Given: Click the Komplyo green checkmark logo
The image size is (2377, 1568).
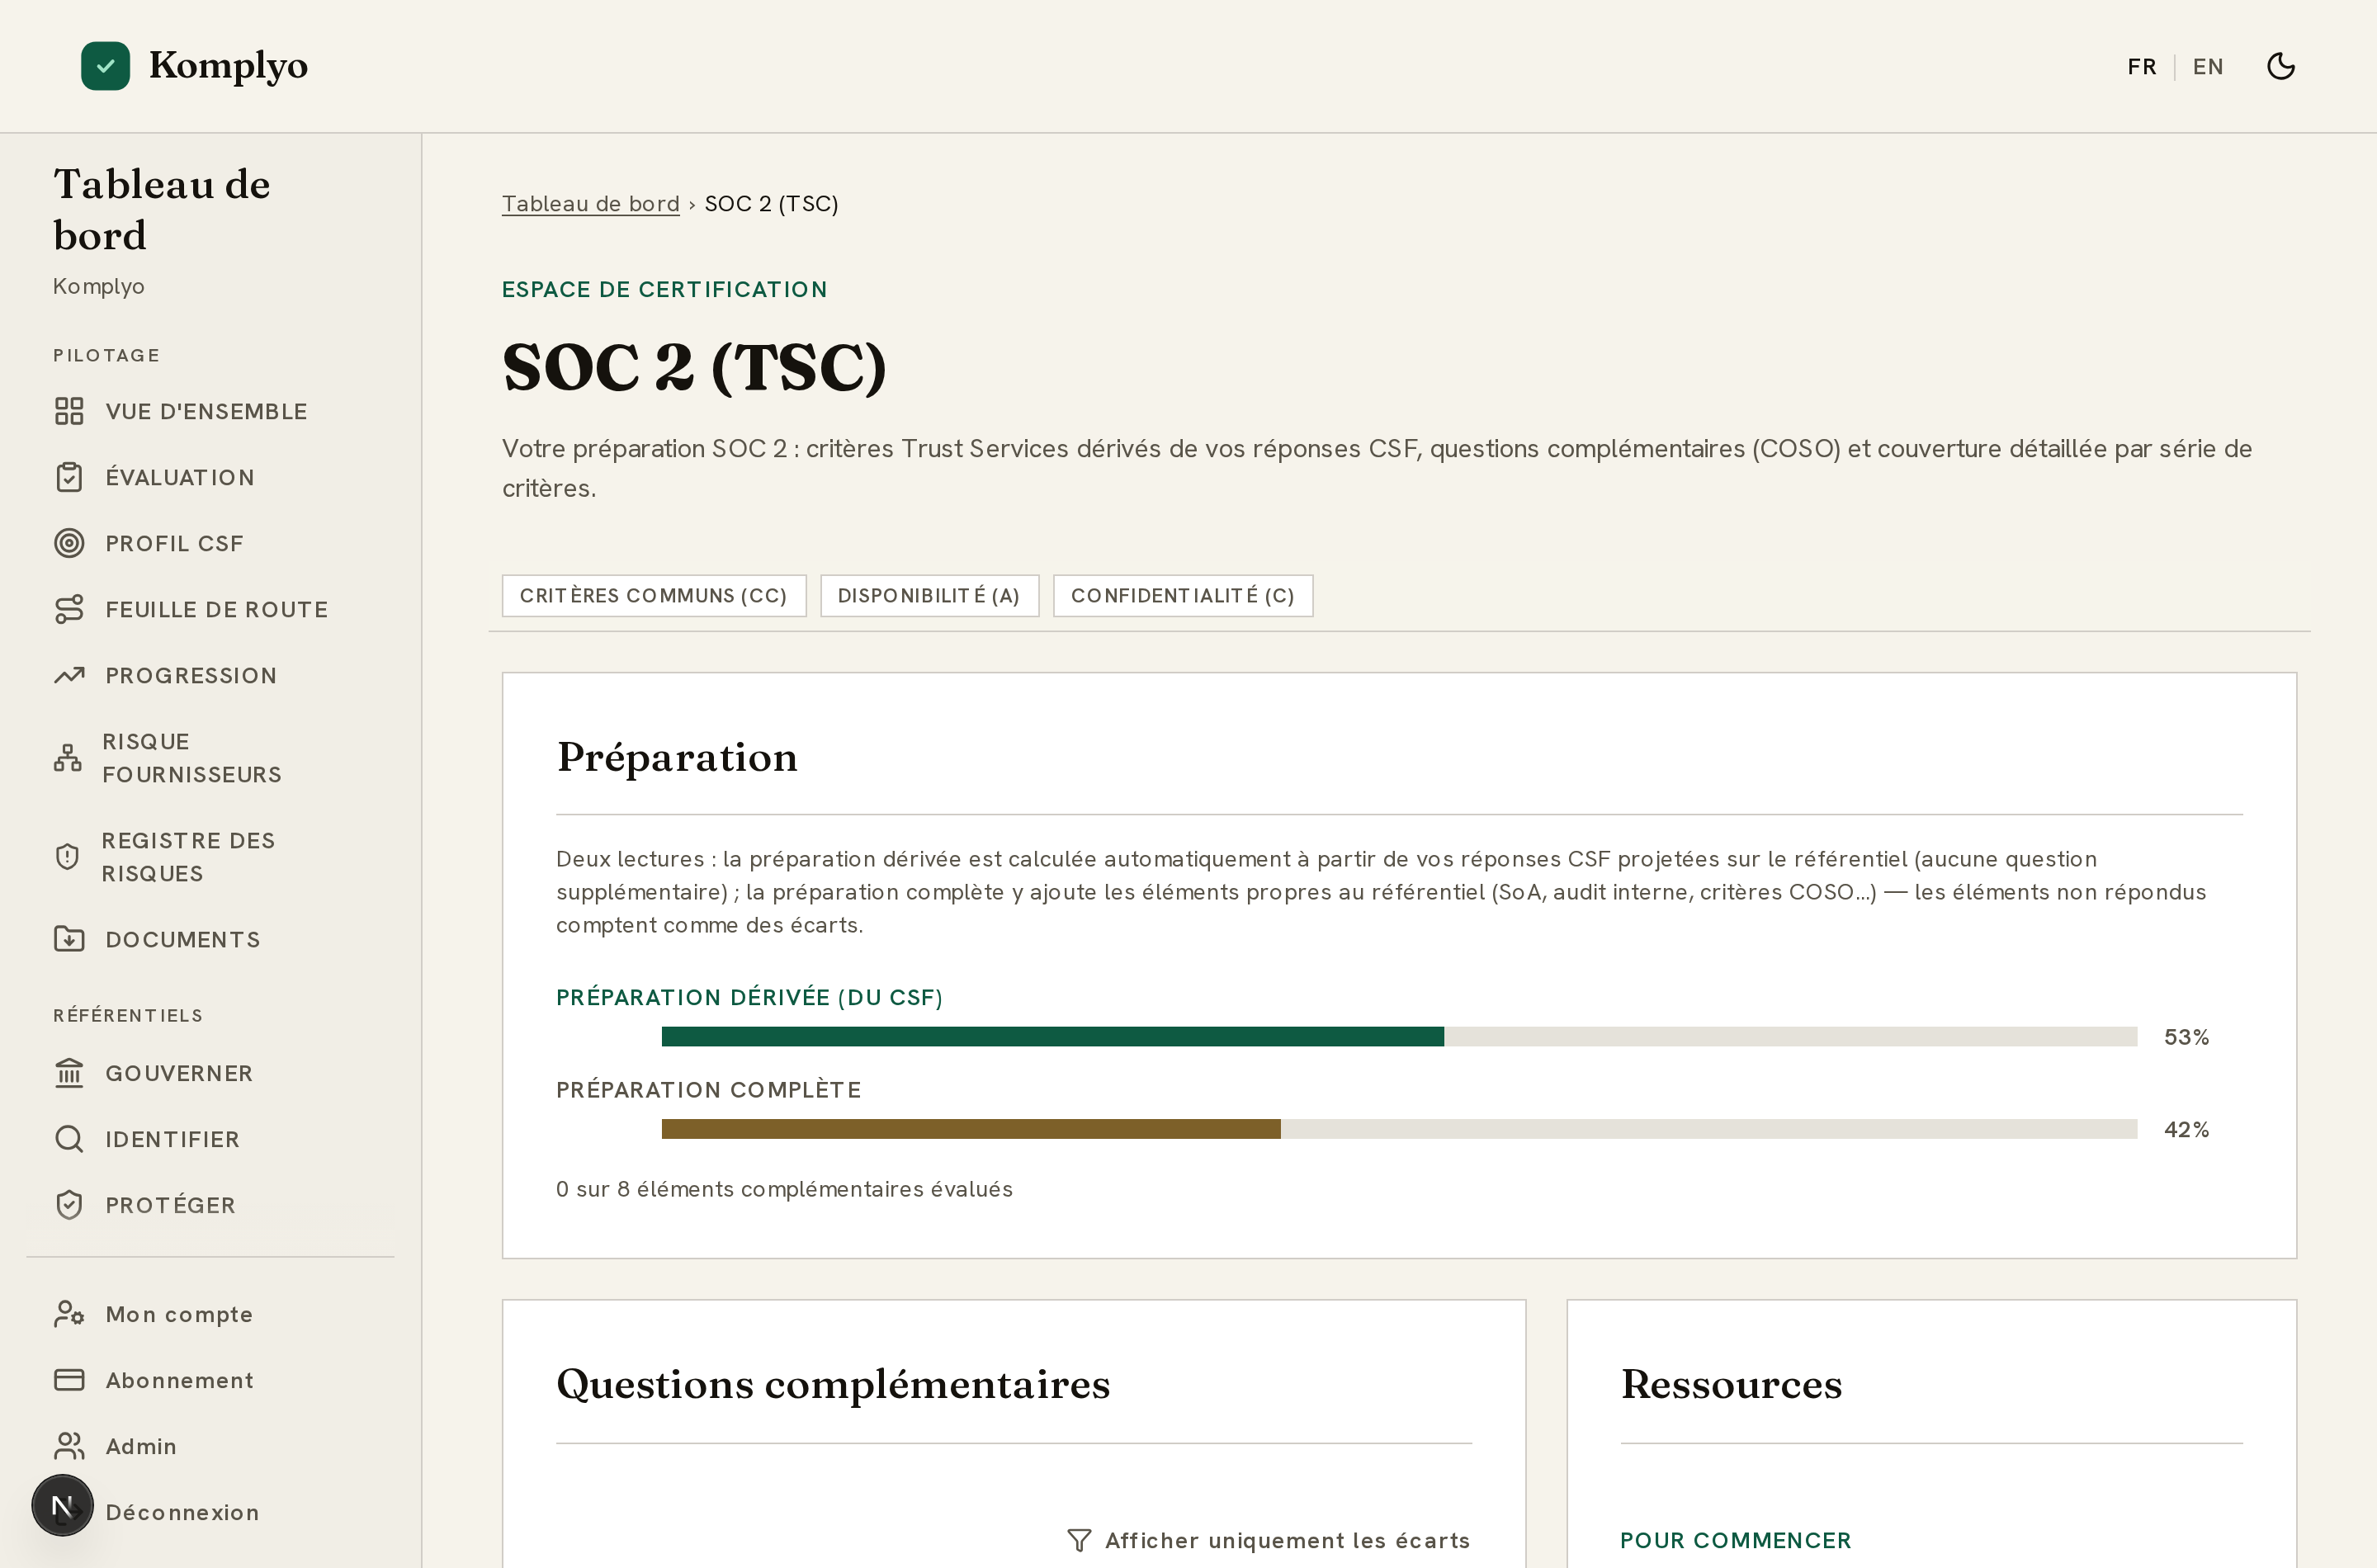Looking at the screenshot, I should [105, 66].
